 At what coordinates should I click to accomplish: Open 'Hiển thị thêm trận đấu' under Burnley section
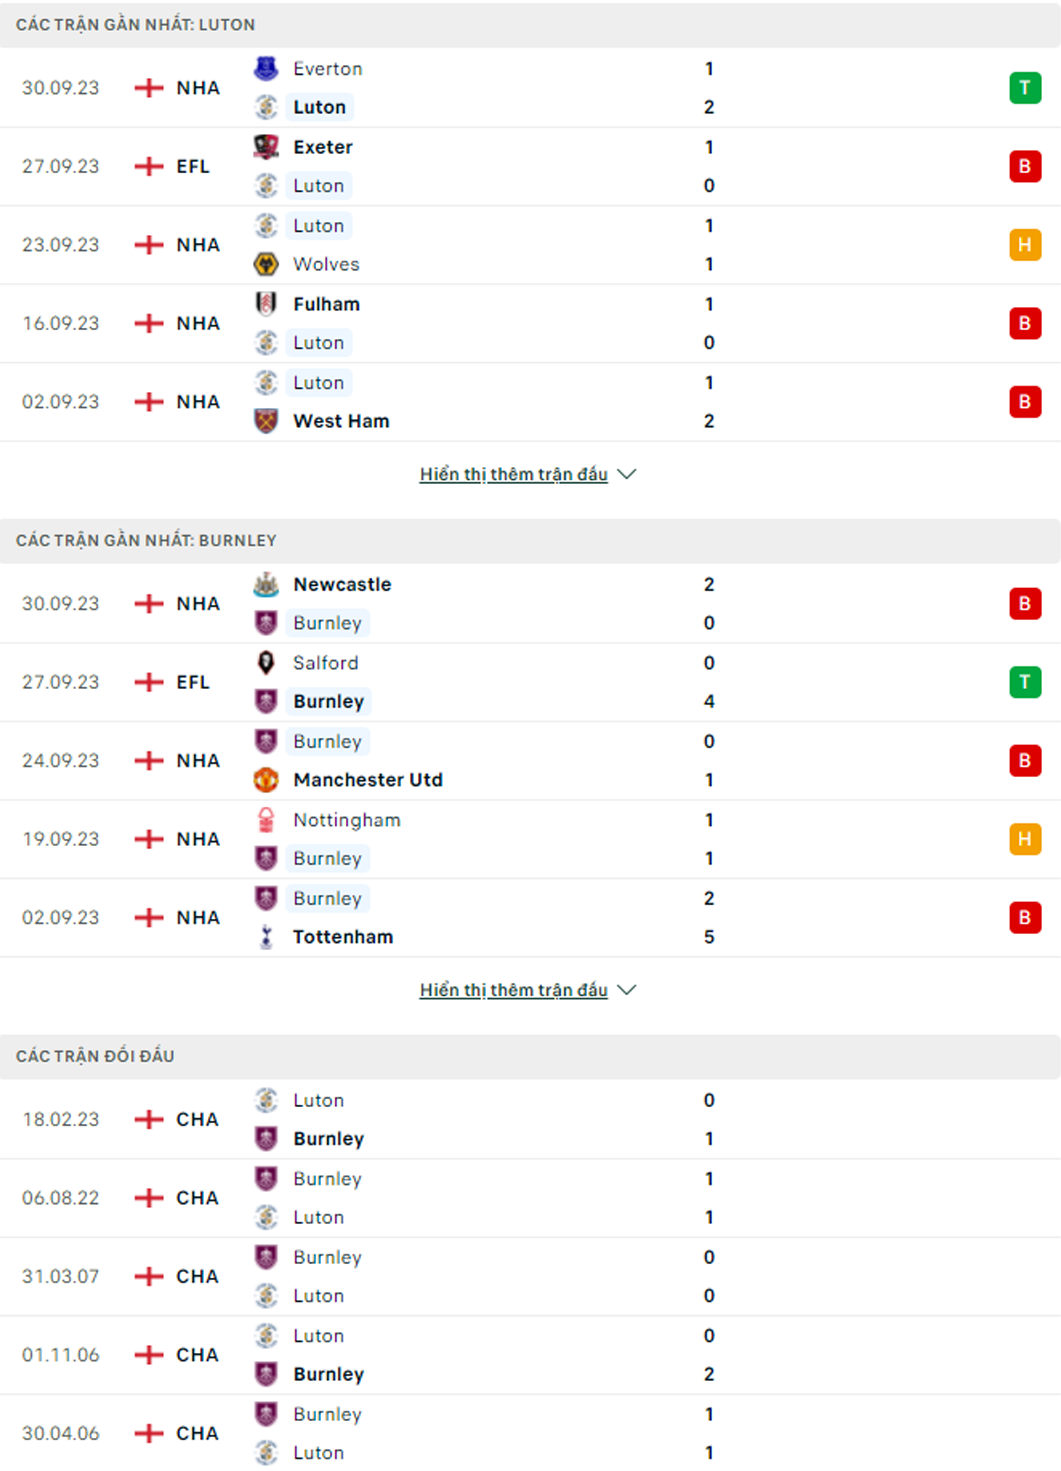tap(514, 990)
